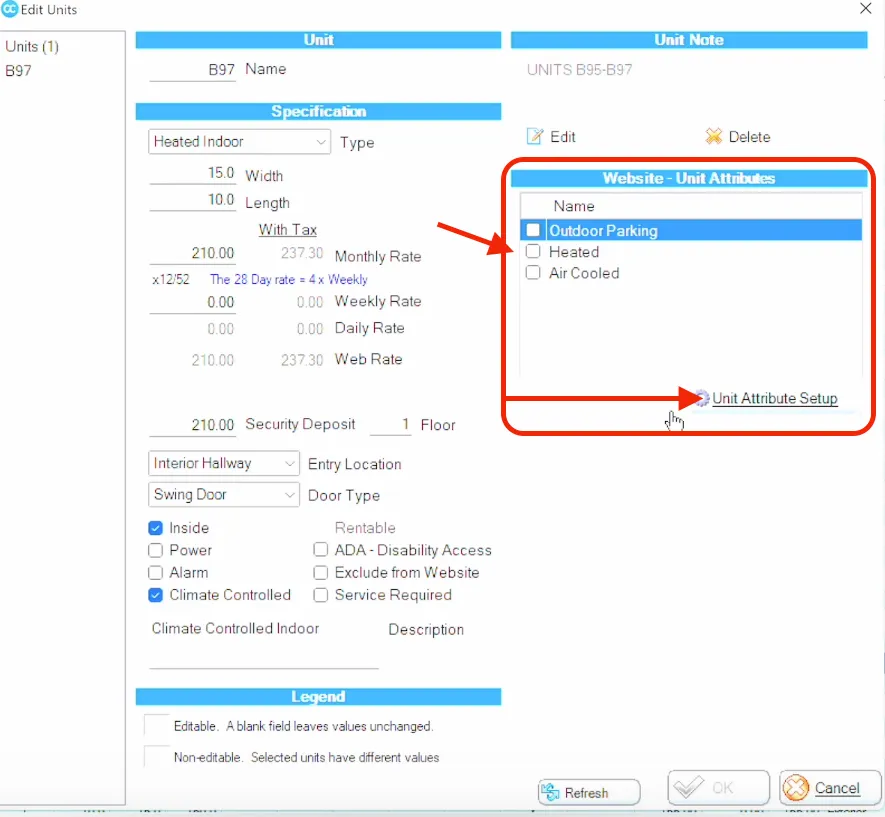Click the Weekly Rate field showing 0.00

click(192, 302)
